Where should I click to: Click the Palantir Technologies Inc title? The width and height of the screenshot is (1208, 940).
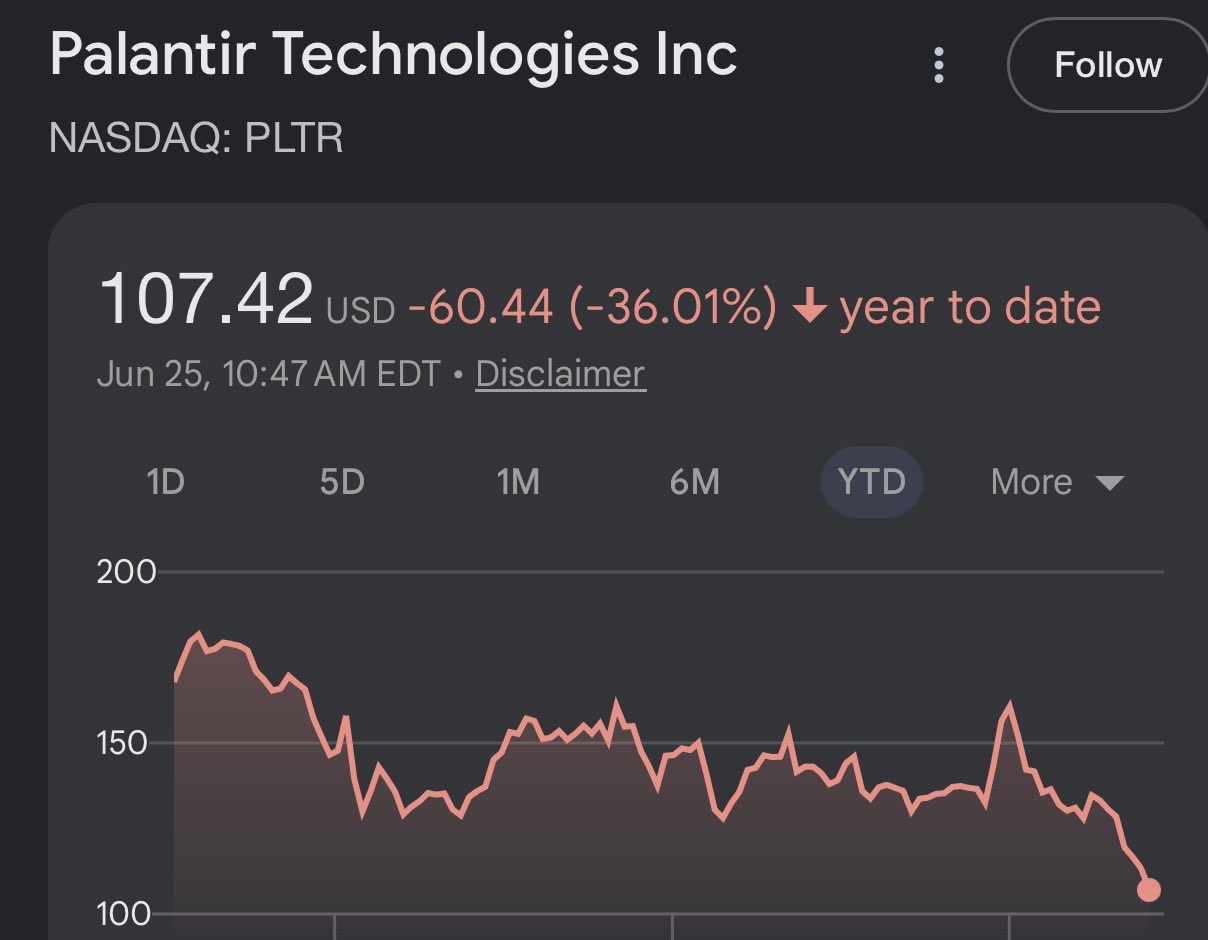click(394, 54)
